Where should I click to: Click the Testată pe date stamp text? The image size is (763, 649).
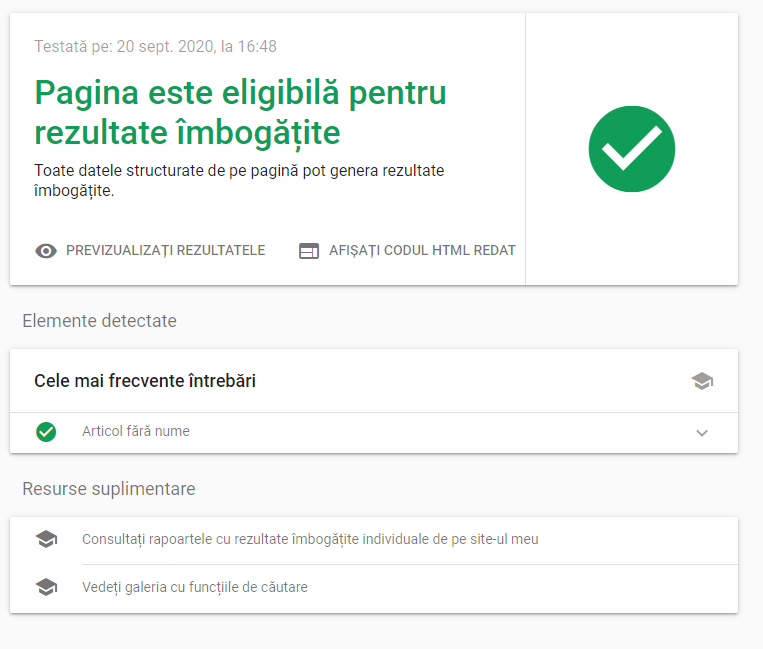(155, 46)
